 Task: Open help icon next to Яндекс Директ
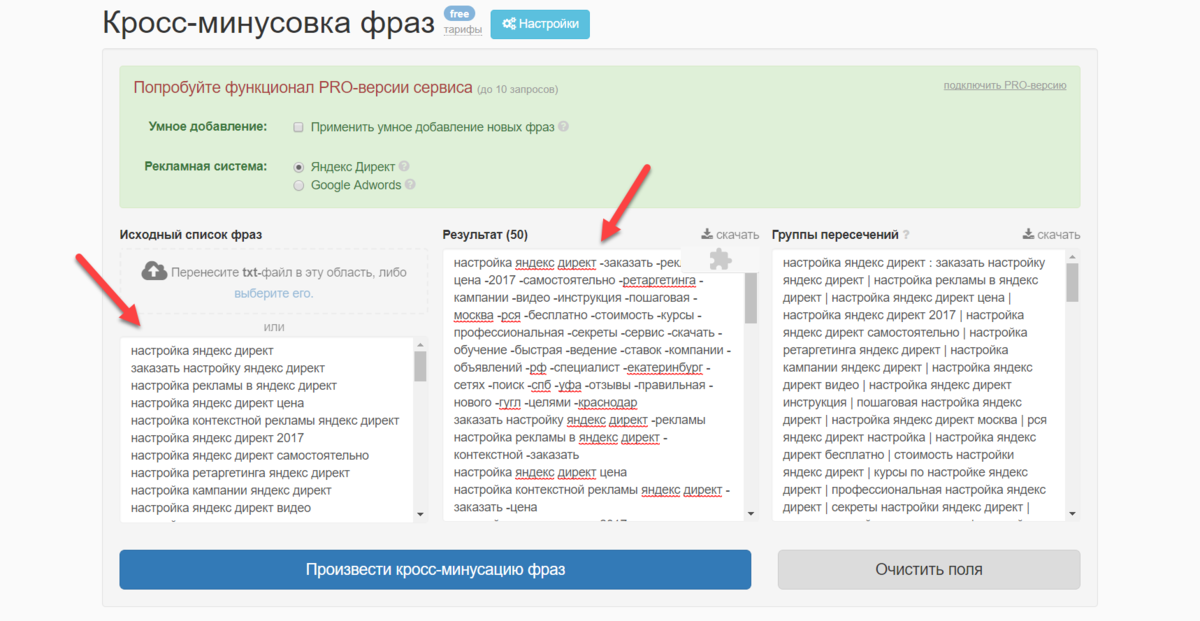(x=404, y=167)
